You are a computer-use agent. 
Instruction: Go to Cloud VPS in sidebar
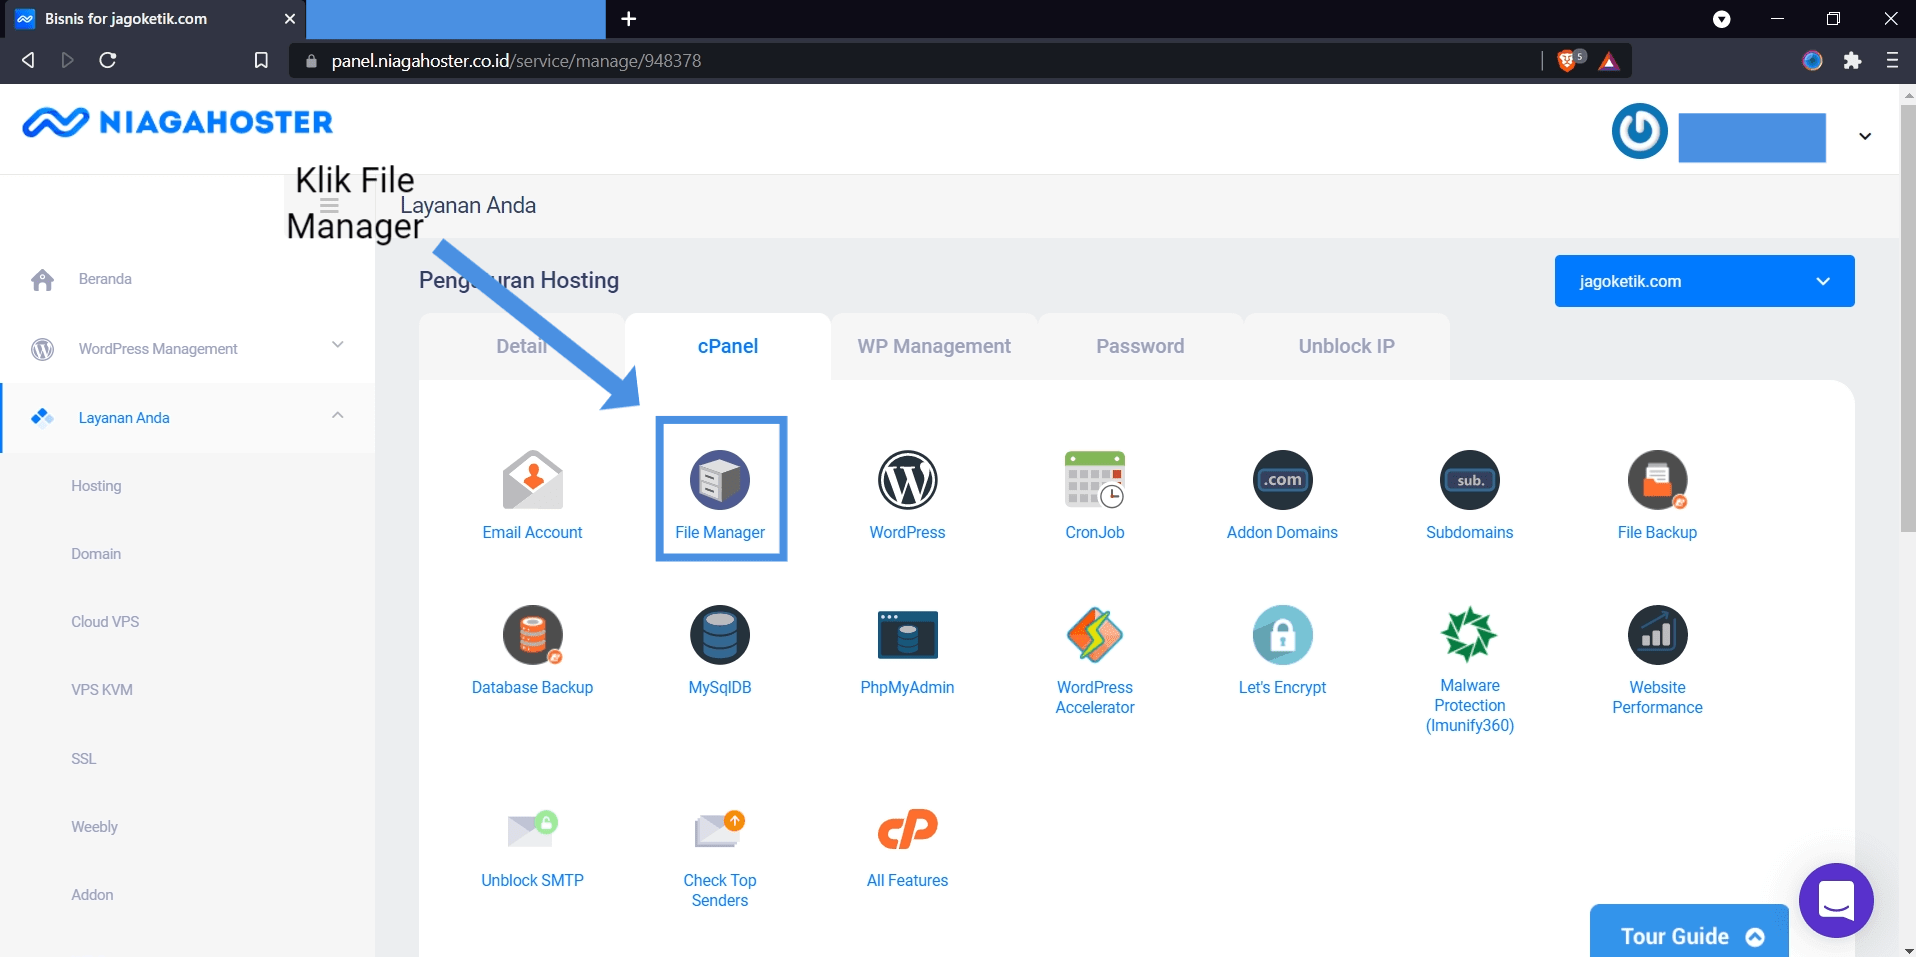click(x=105, y=622)
